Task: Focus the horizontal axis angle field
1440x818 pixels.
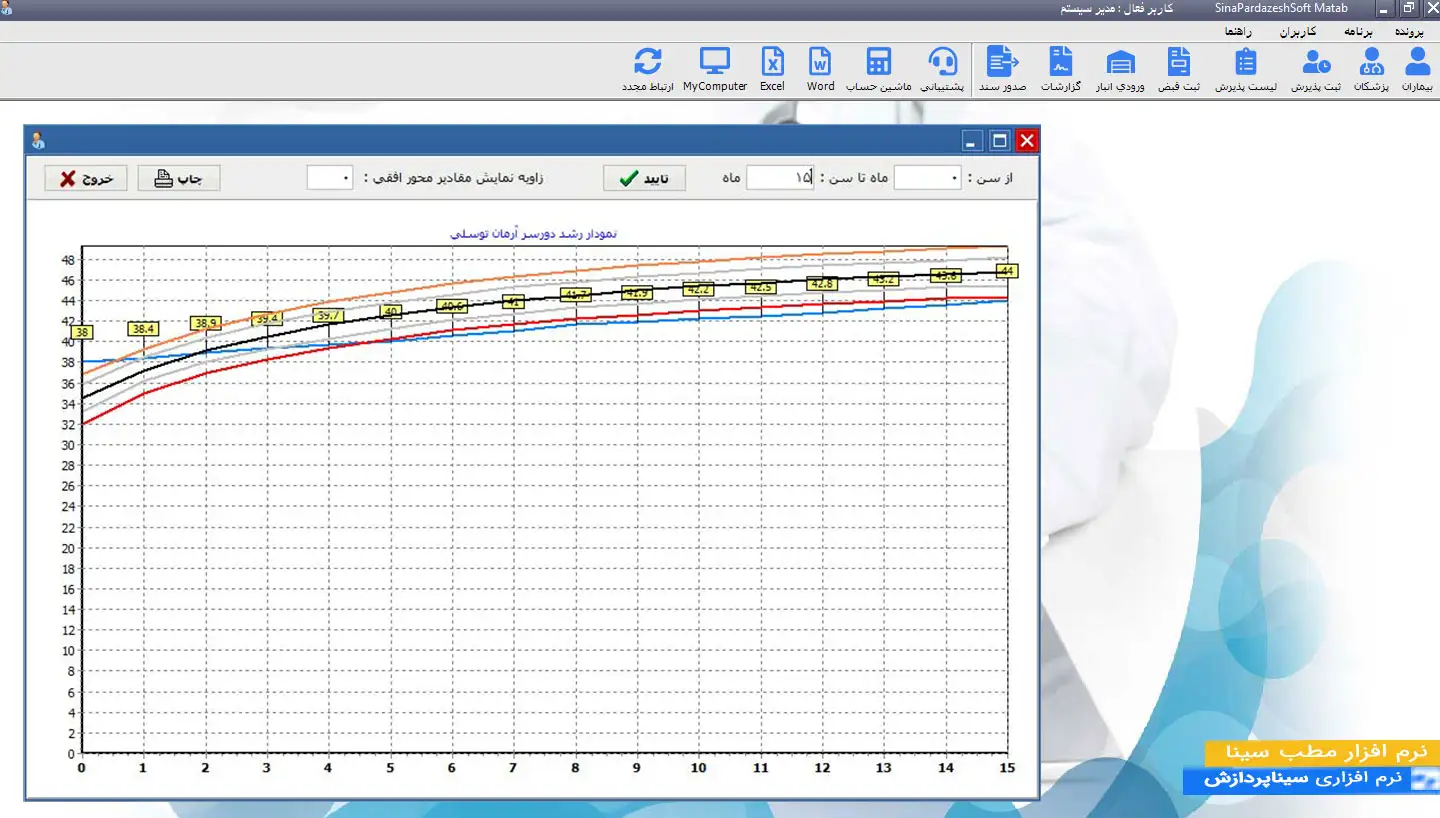Action: point(330,178)
